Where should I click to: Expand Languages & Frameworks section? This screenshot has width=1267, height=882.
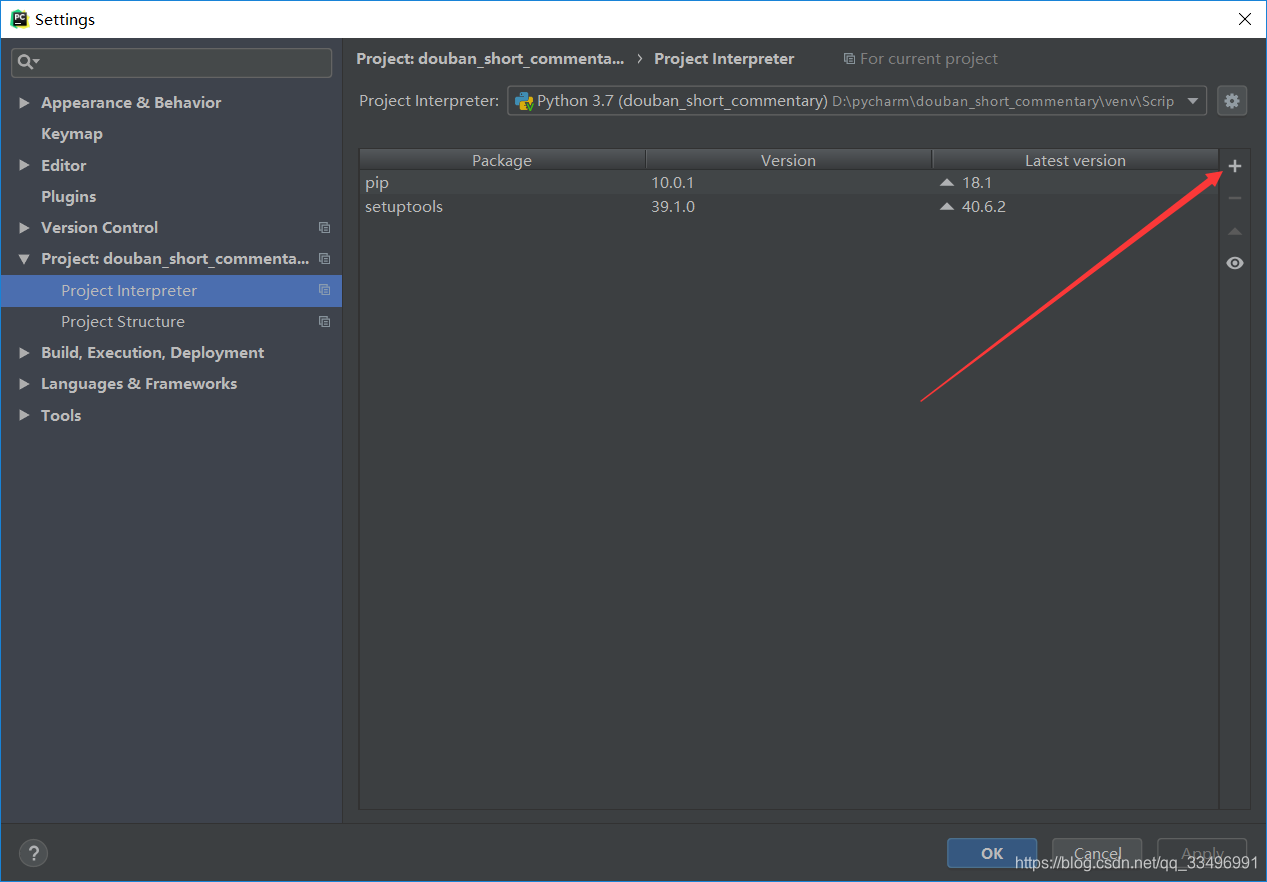[24, 384]
